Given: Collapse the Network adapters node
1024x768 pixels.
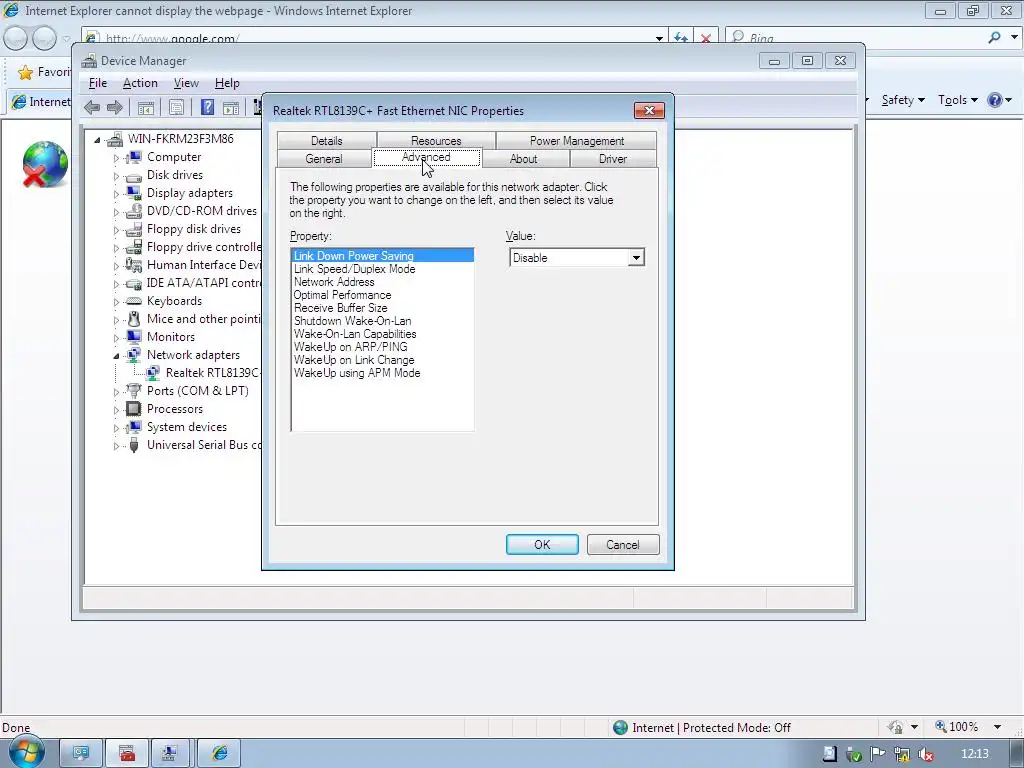Looking at the screenshot, I should point(116,356).
